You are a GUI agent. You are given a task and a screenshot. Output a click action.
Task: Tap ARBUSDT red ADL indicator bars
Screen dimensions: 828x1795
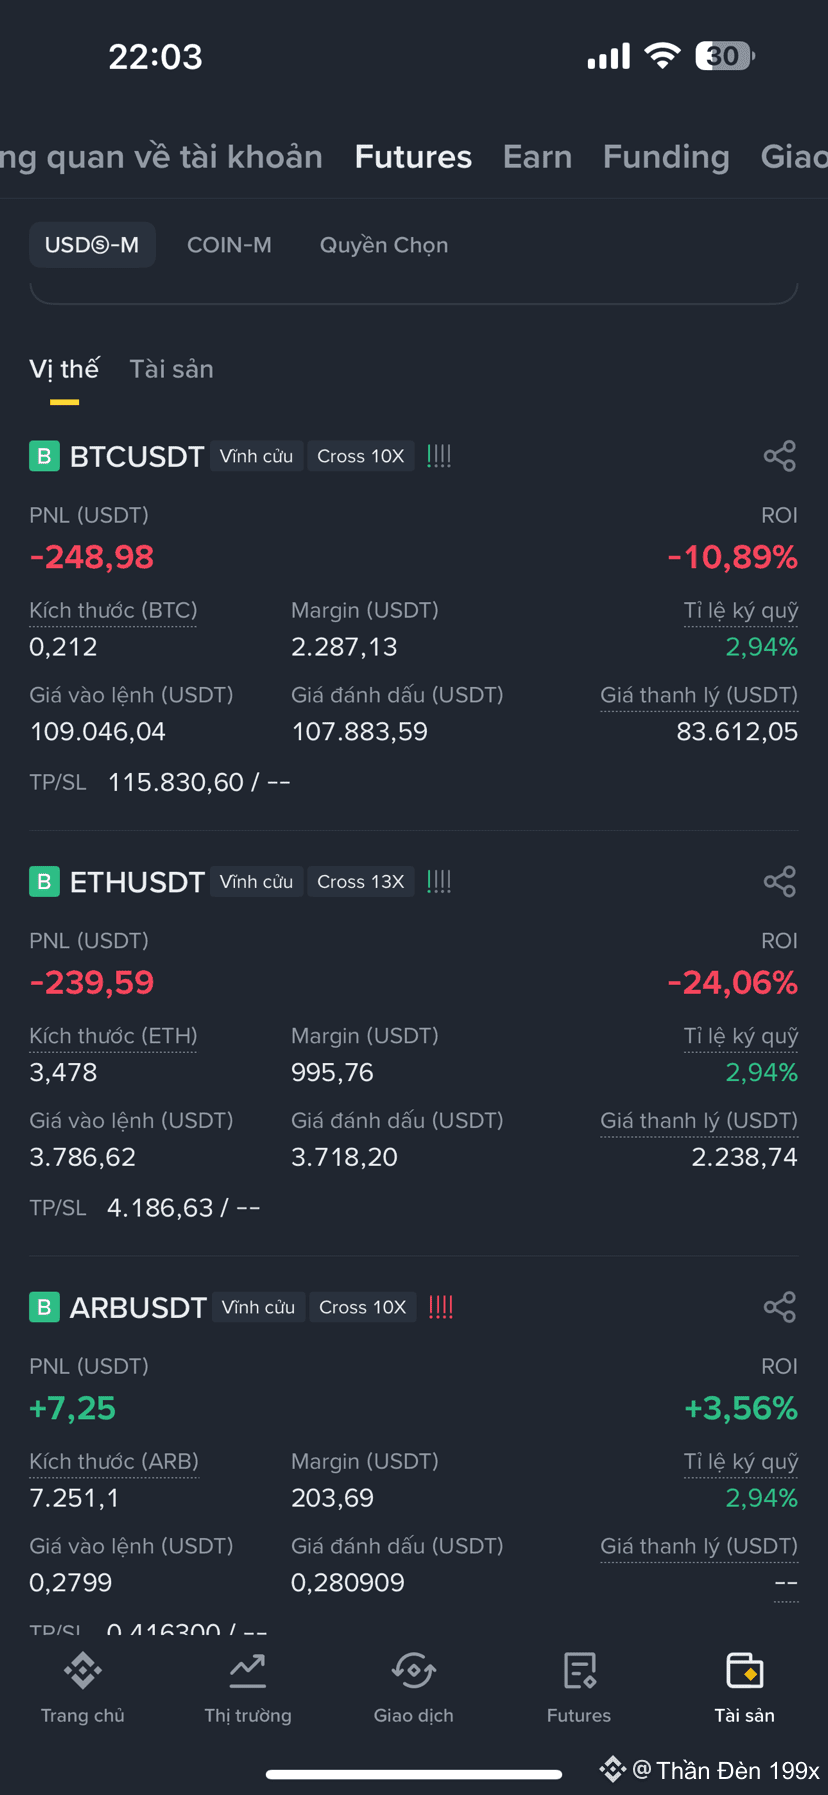pyautogui.click(x=441, y=1307)
